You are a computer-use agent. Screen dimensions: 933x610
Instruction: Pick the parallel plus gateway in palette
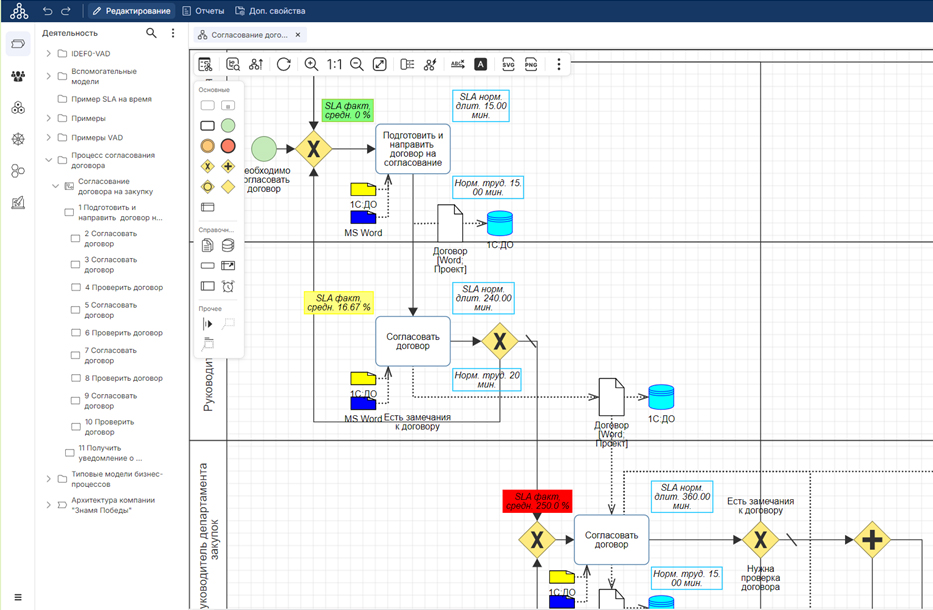point(228,167)
